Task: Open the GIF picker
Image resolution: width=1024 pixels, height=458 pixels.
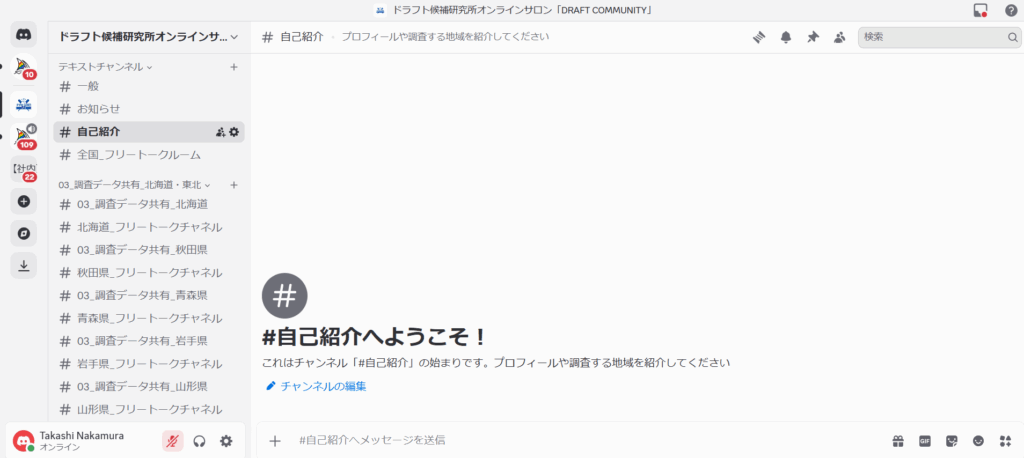Action: click(925, 440)
